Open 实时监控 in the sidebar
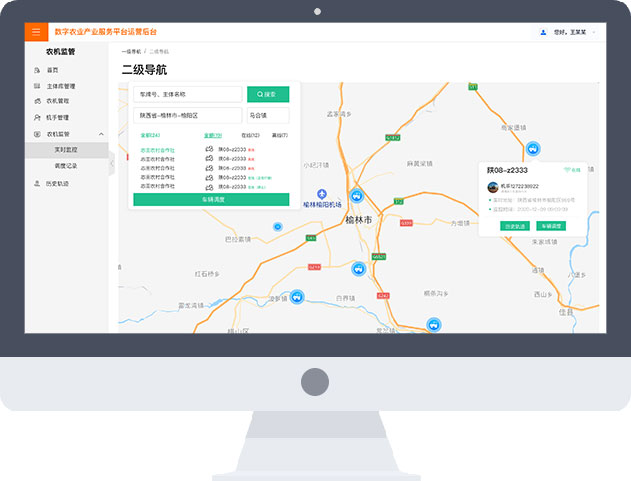Screen dimensions: 631x481 tap(66, 149)
